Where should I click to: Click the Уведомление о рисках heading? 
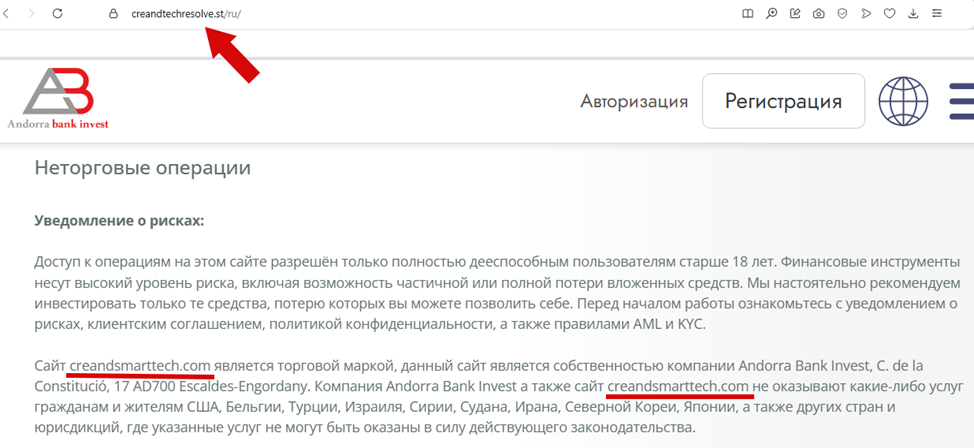point(119,221)
